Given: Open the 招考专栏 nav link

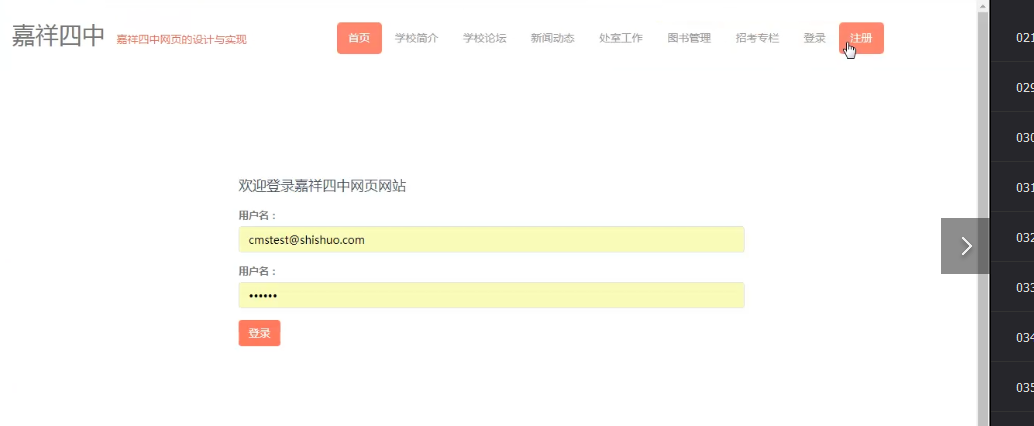Looking at the screenshot, I should (x=757, y=38).
